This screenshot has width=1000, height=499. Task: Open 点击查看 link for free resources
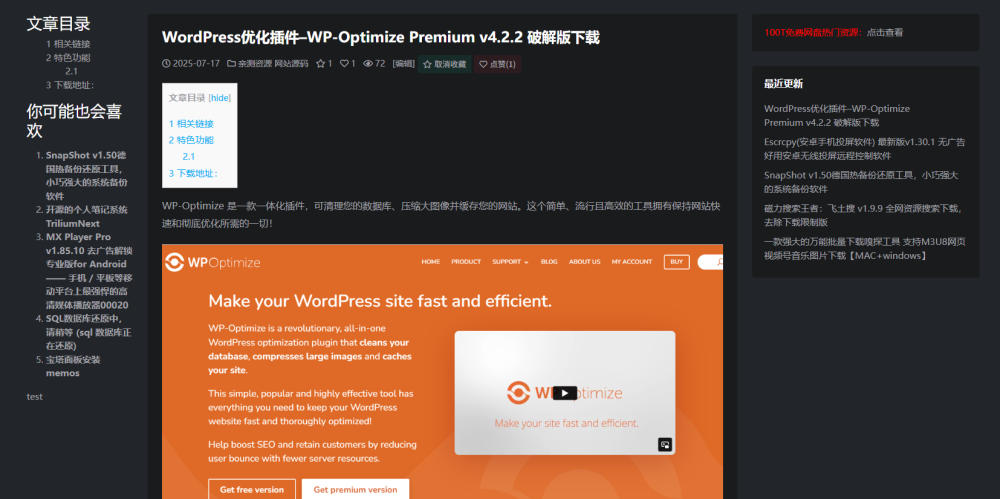[x=885, y=33]
